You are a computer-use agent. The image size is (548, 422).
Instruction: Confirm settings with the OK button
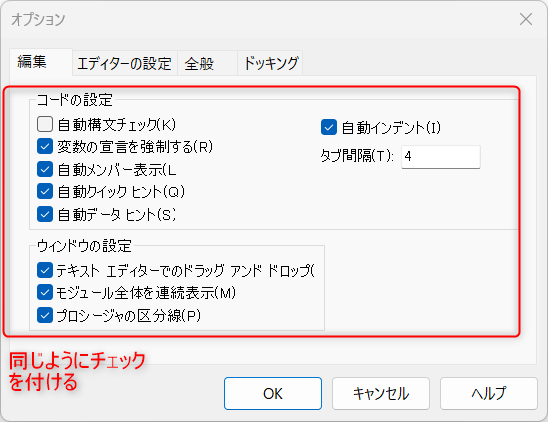tap(273, 393)
